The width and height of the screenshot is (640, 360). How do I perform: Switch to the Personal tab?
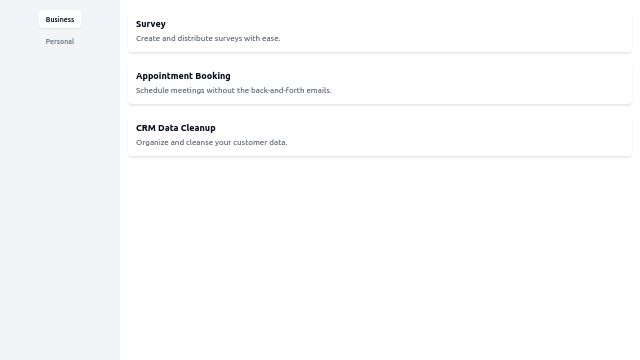point(60,41)
